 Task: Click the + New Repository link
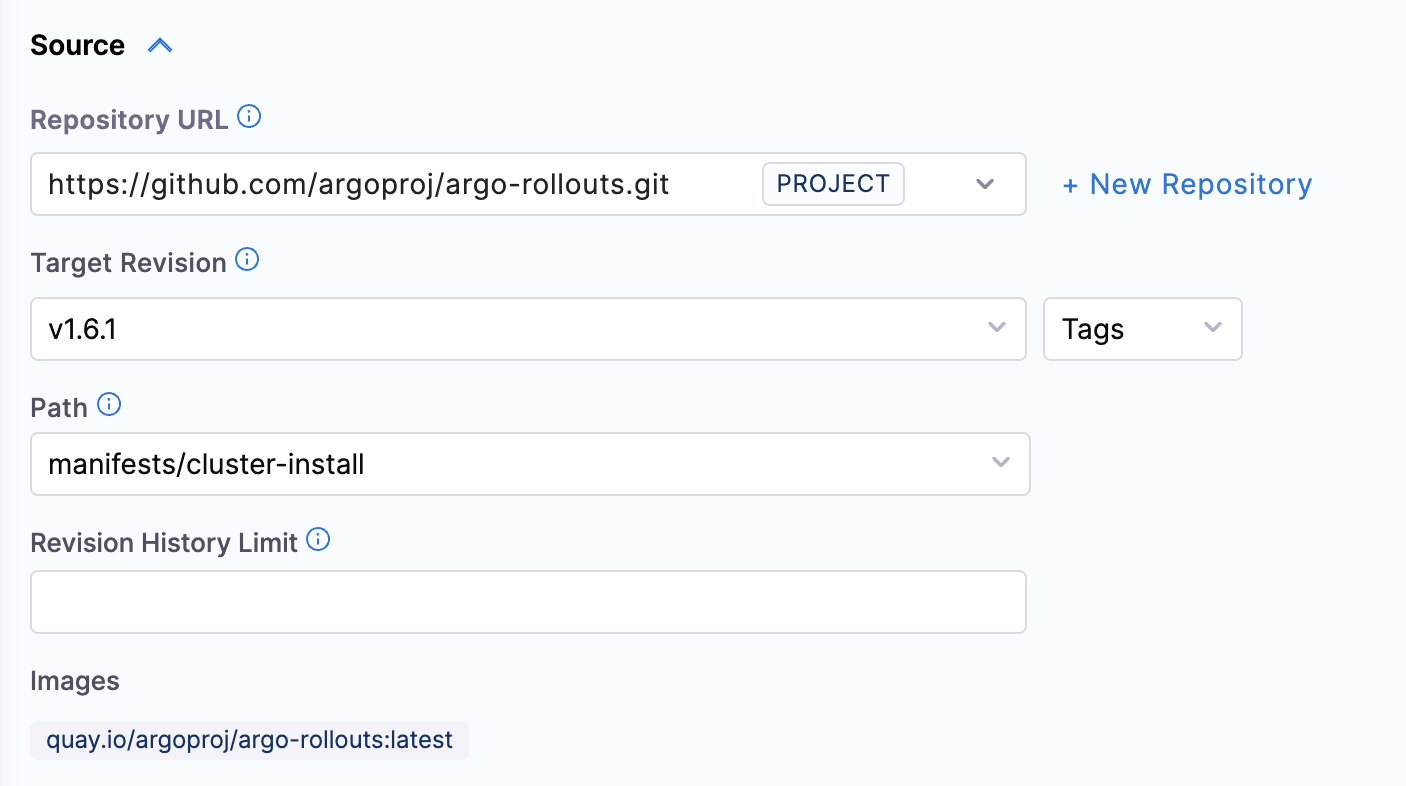1187,184
